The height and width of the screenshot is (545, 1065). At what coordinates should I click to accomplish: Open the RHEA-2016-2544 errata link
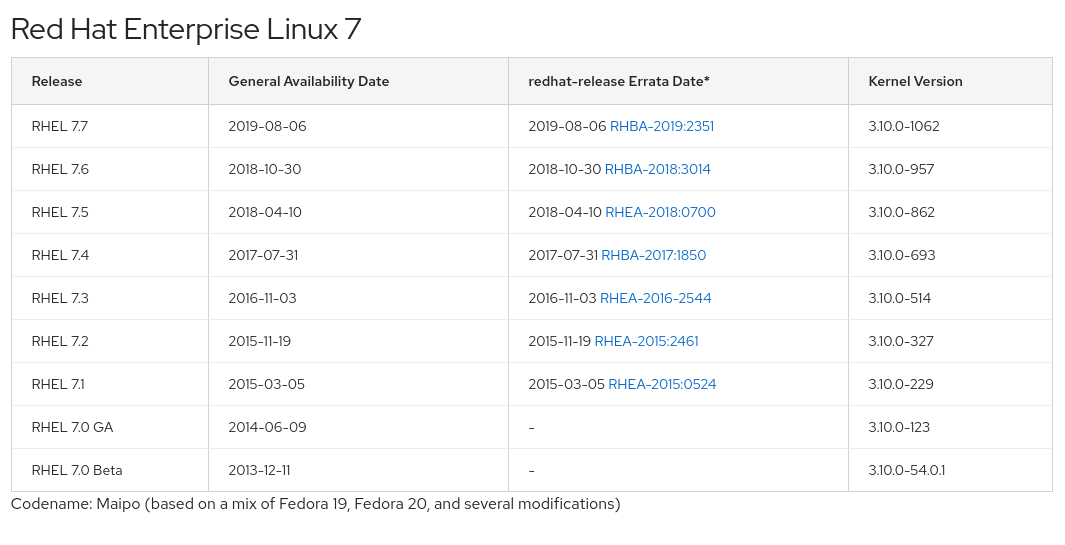click(x=655, y=298)
